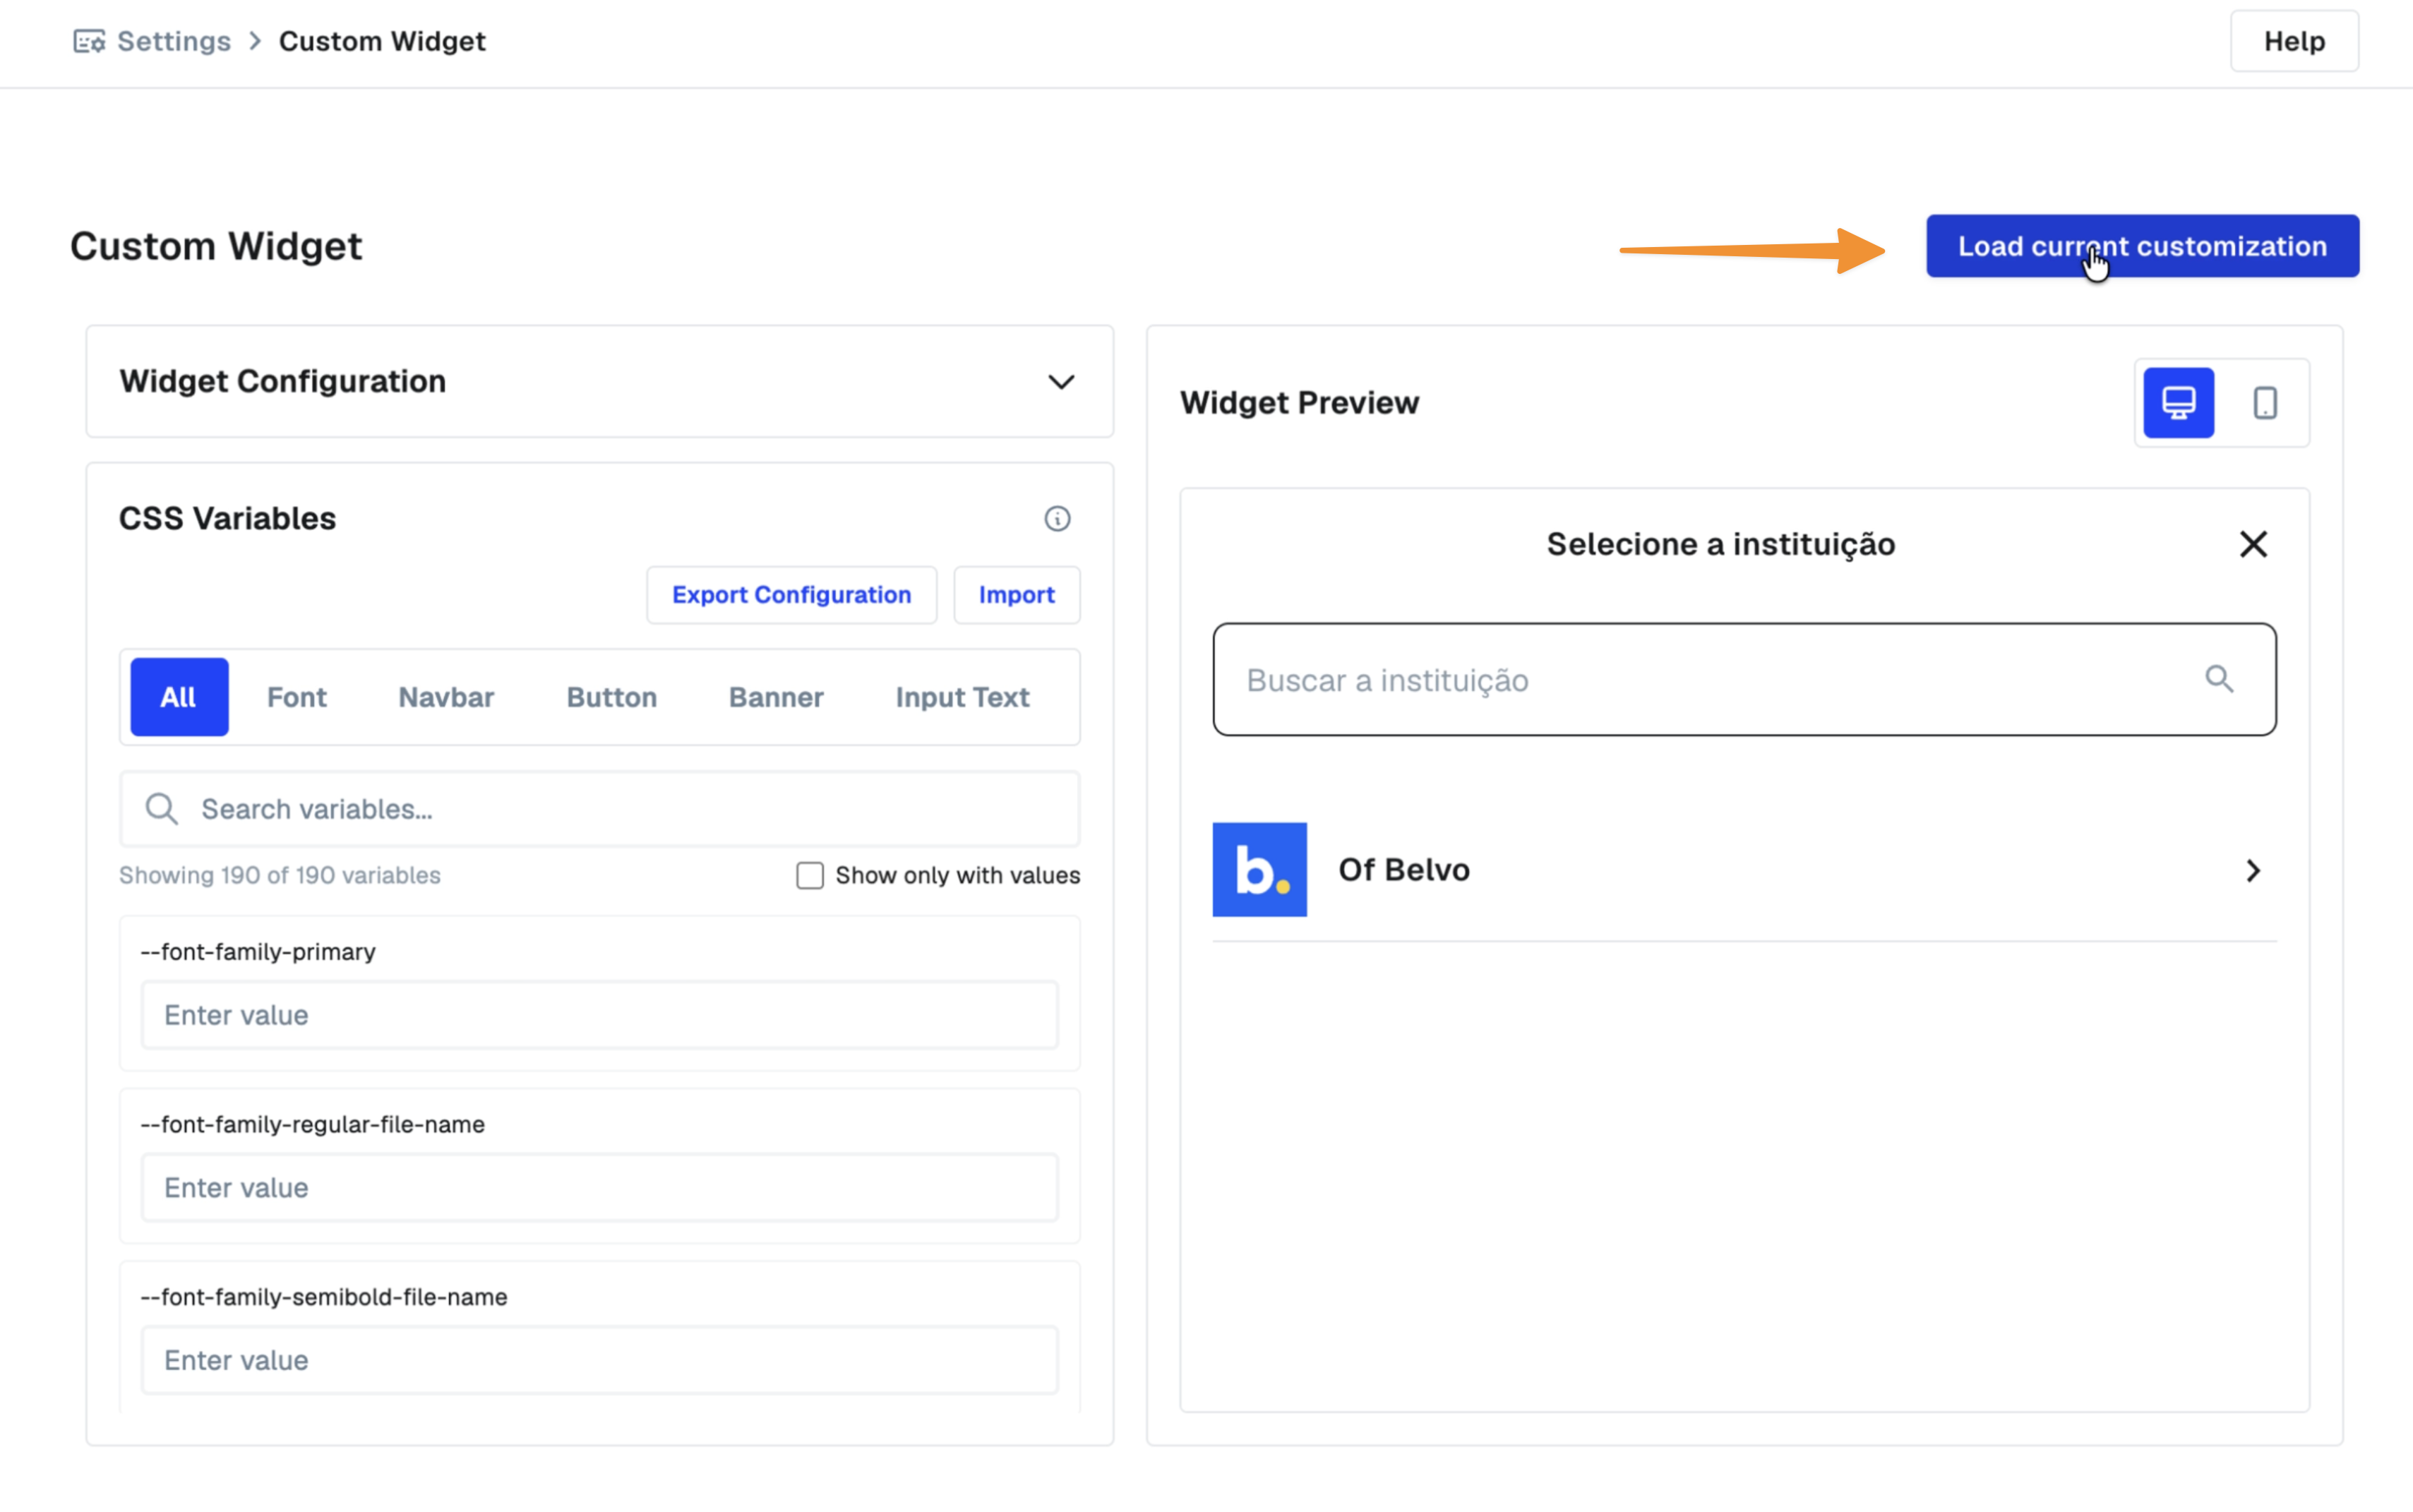The image size is (2413, 1512).
Task: Select the All variables tab
Action: 179,697
